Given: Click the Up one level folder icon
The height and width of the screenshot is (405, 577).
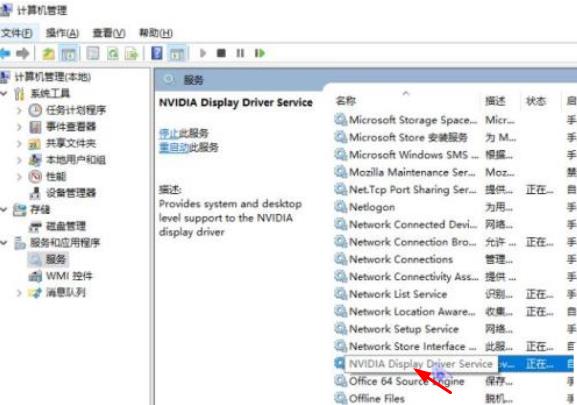Looking at the screenshot, I should click(49, 54).
